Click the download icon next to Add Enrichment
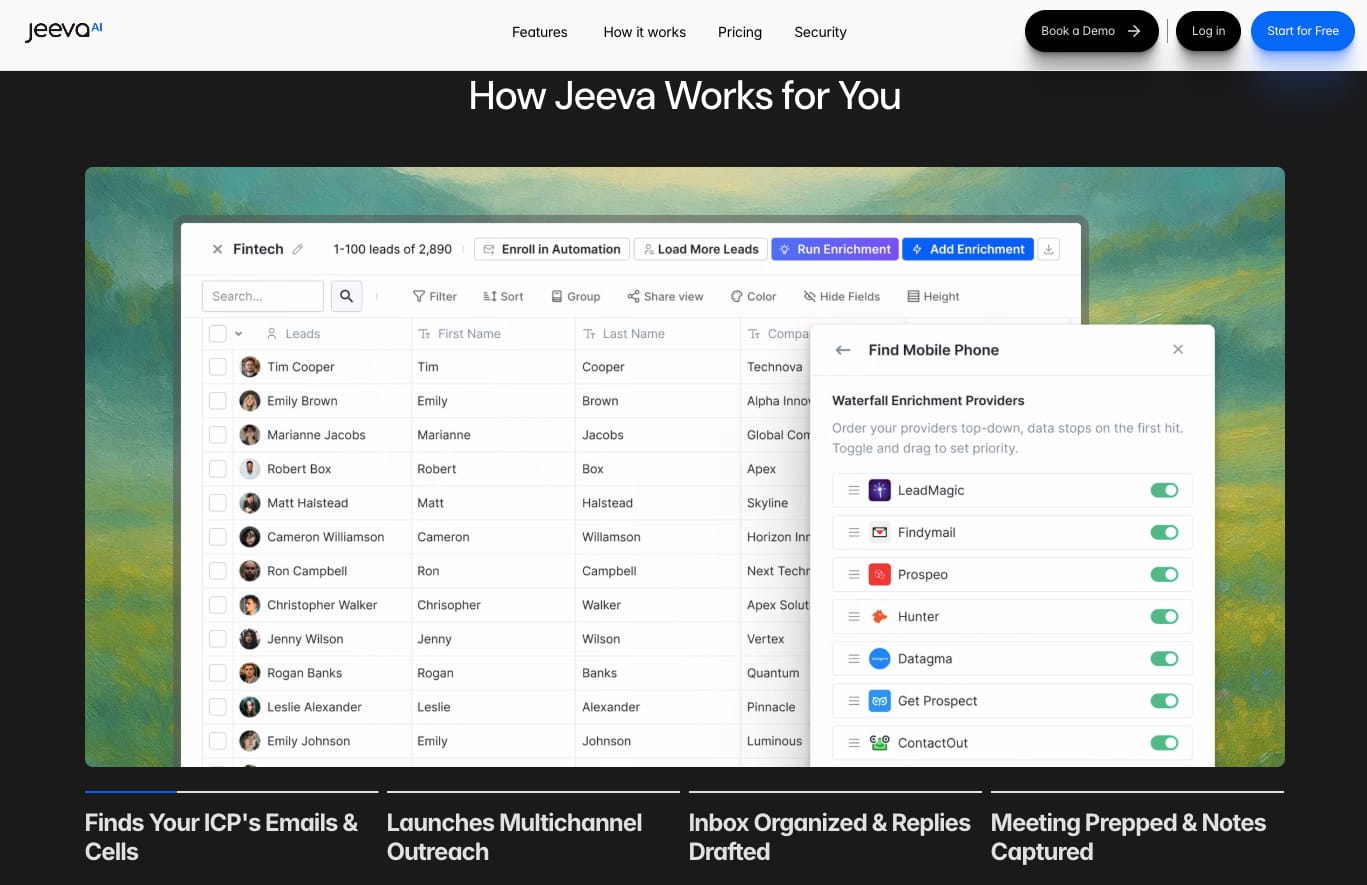1367x885 pixels. (1048, 249)
